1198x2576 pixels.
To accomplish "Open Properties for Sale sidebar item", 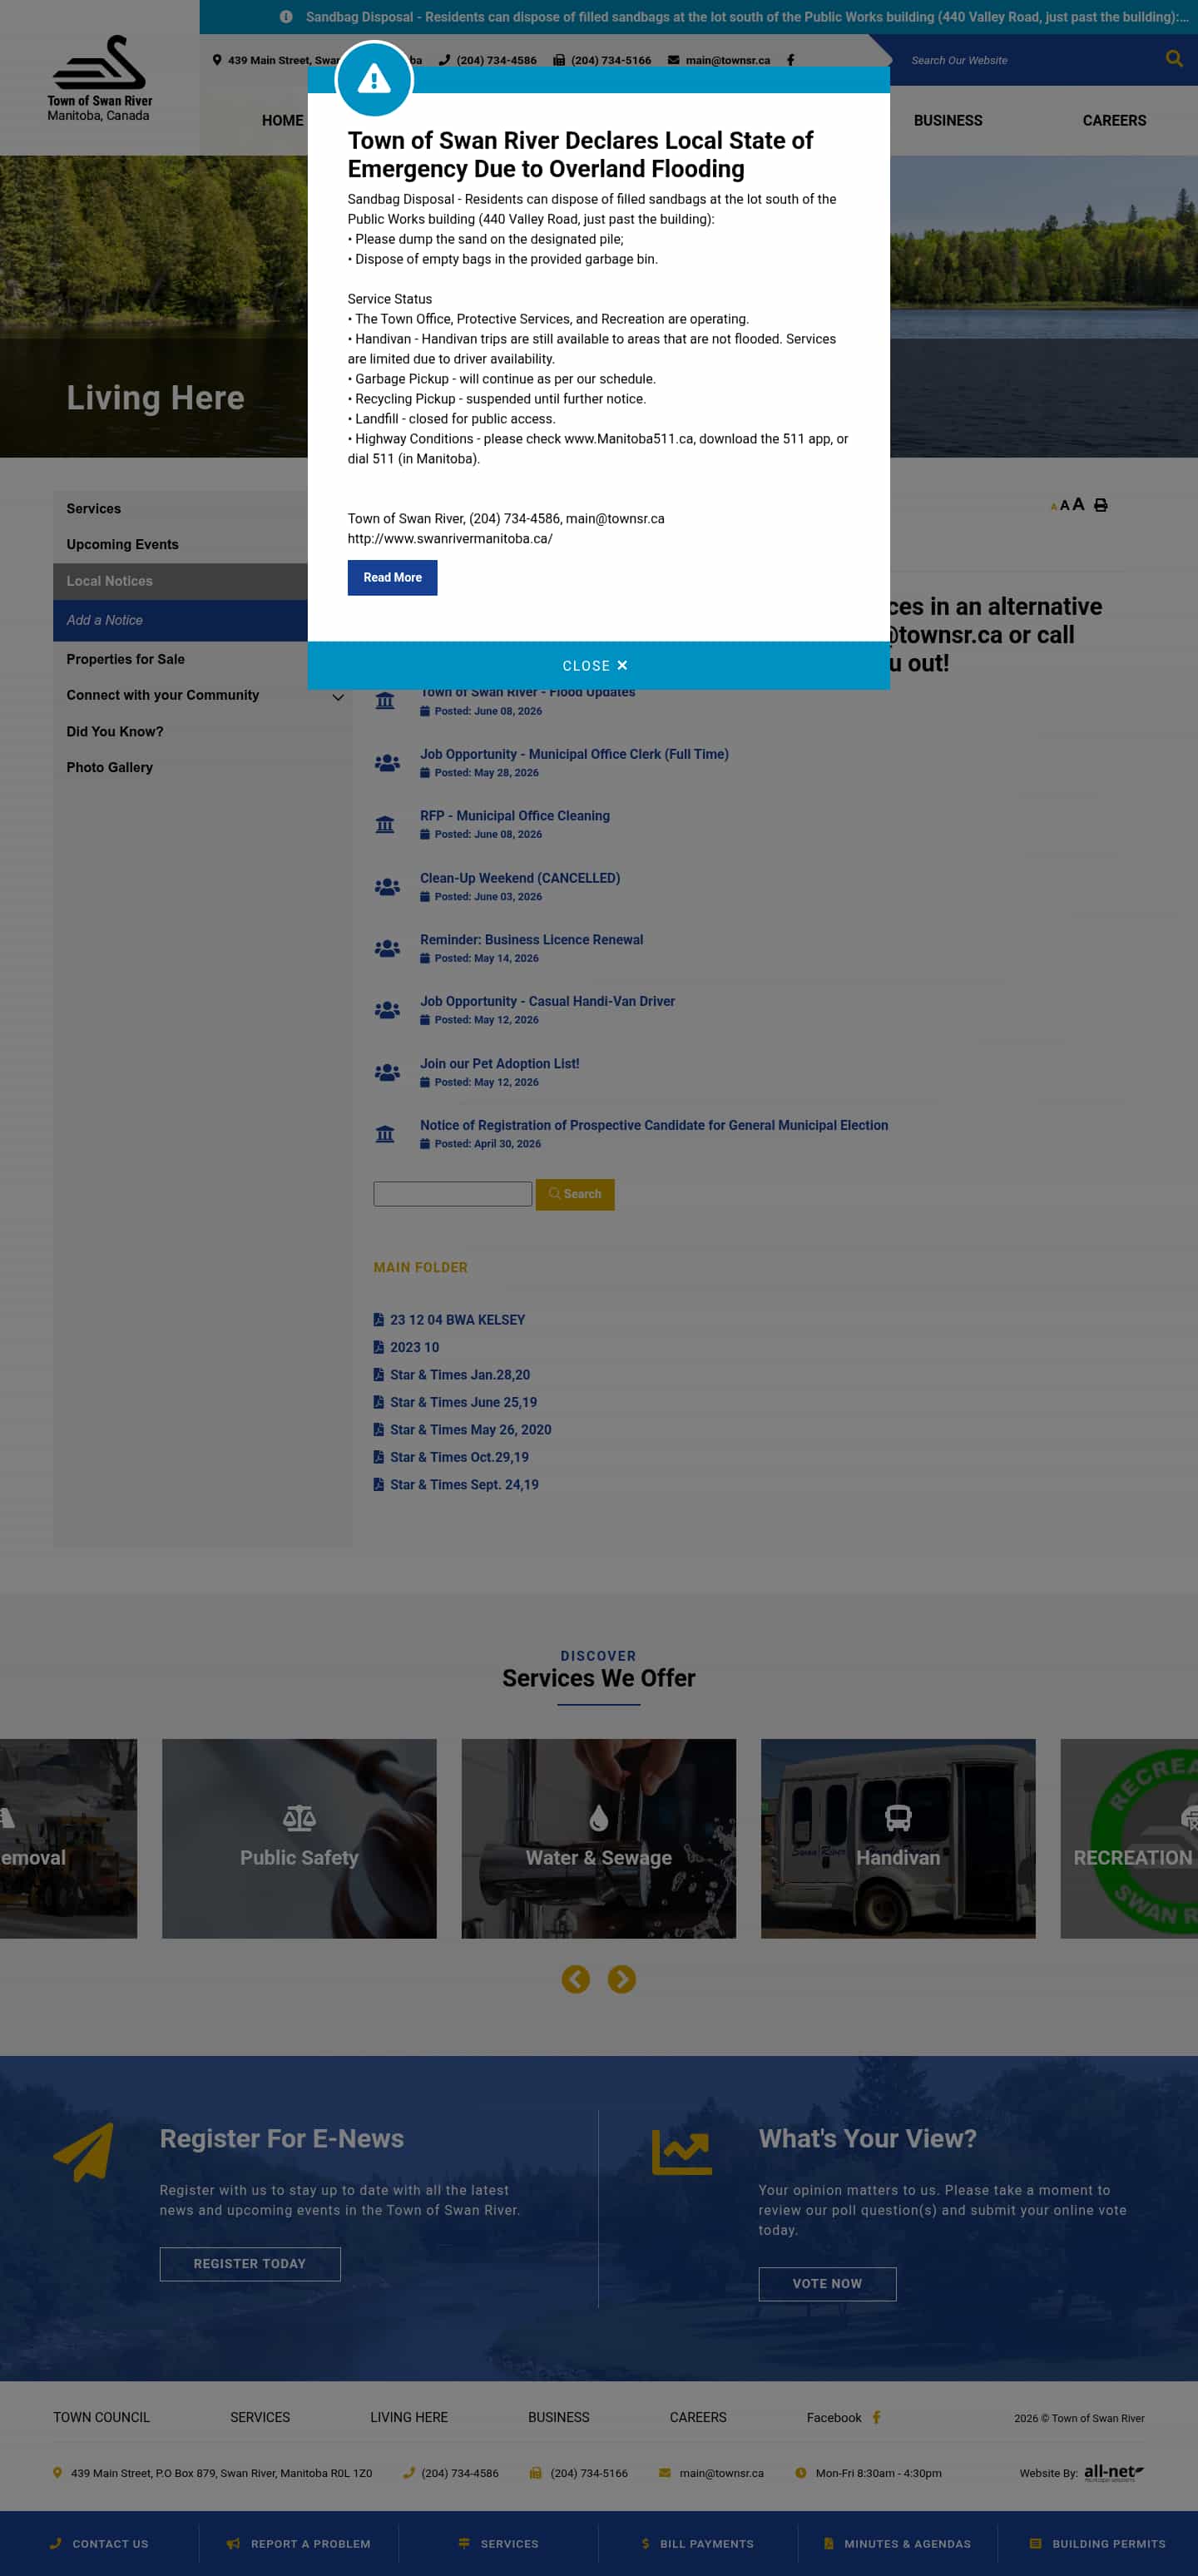I will pyautogui.click(x=125, y=659).
